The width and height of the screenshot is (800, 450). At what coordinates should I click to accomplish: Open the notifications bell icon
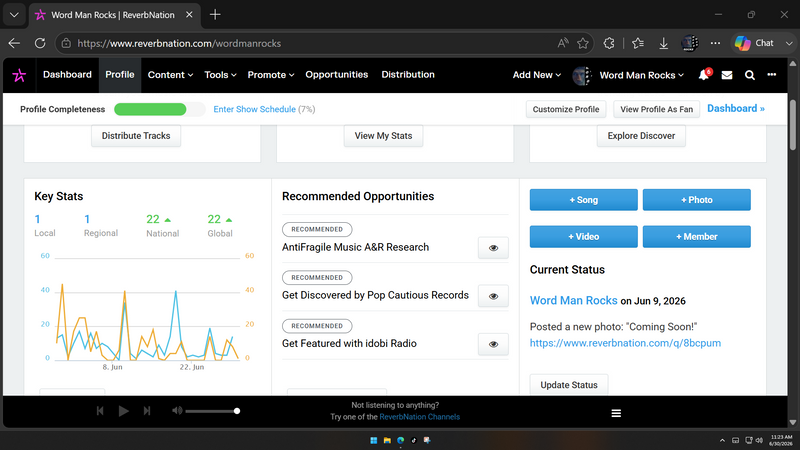704,75
